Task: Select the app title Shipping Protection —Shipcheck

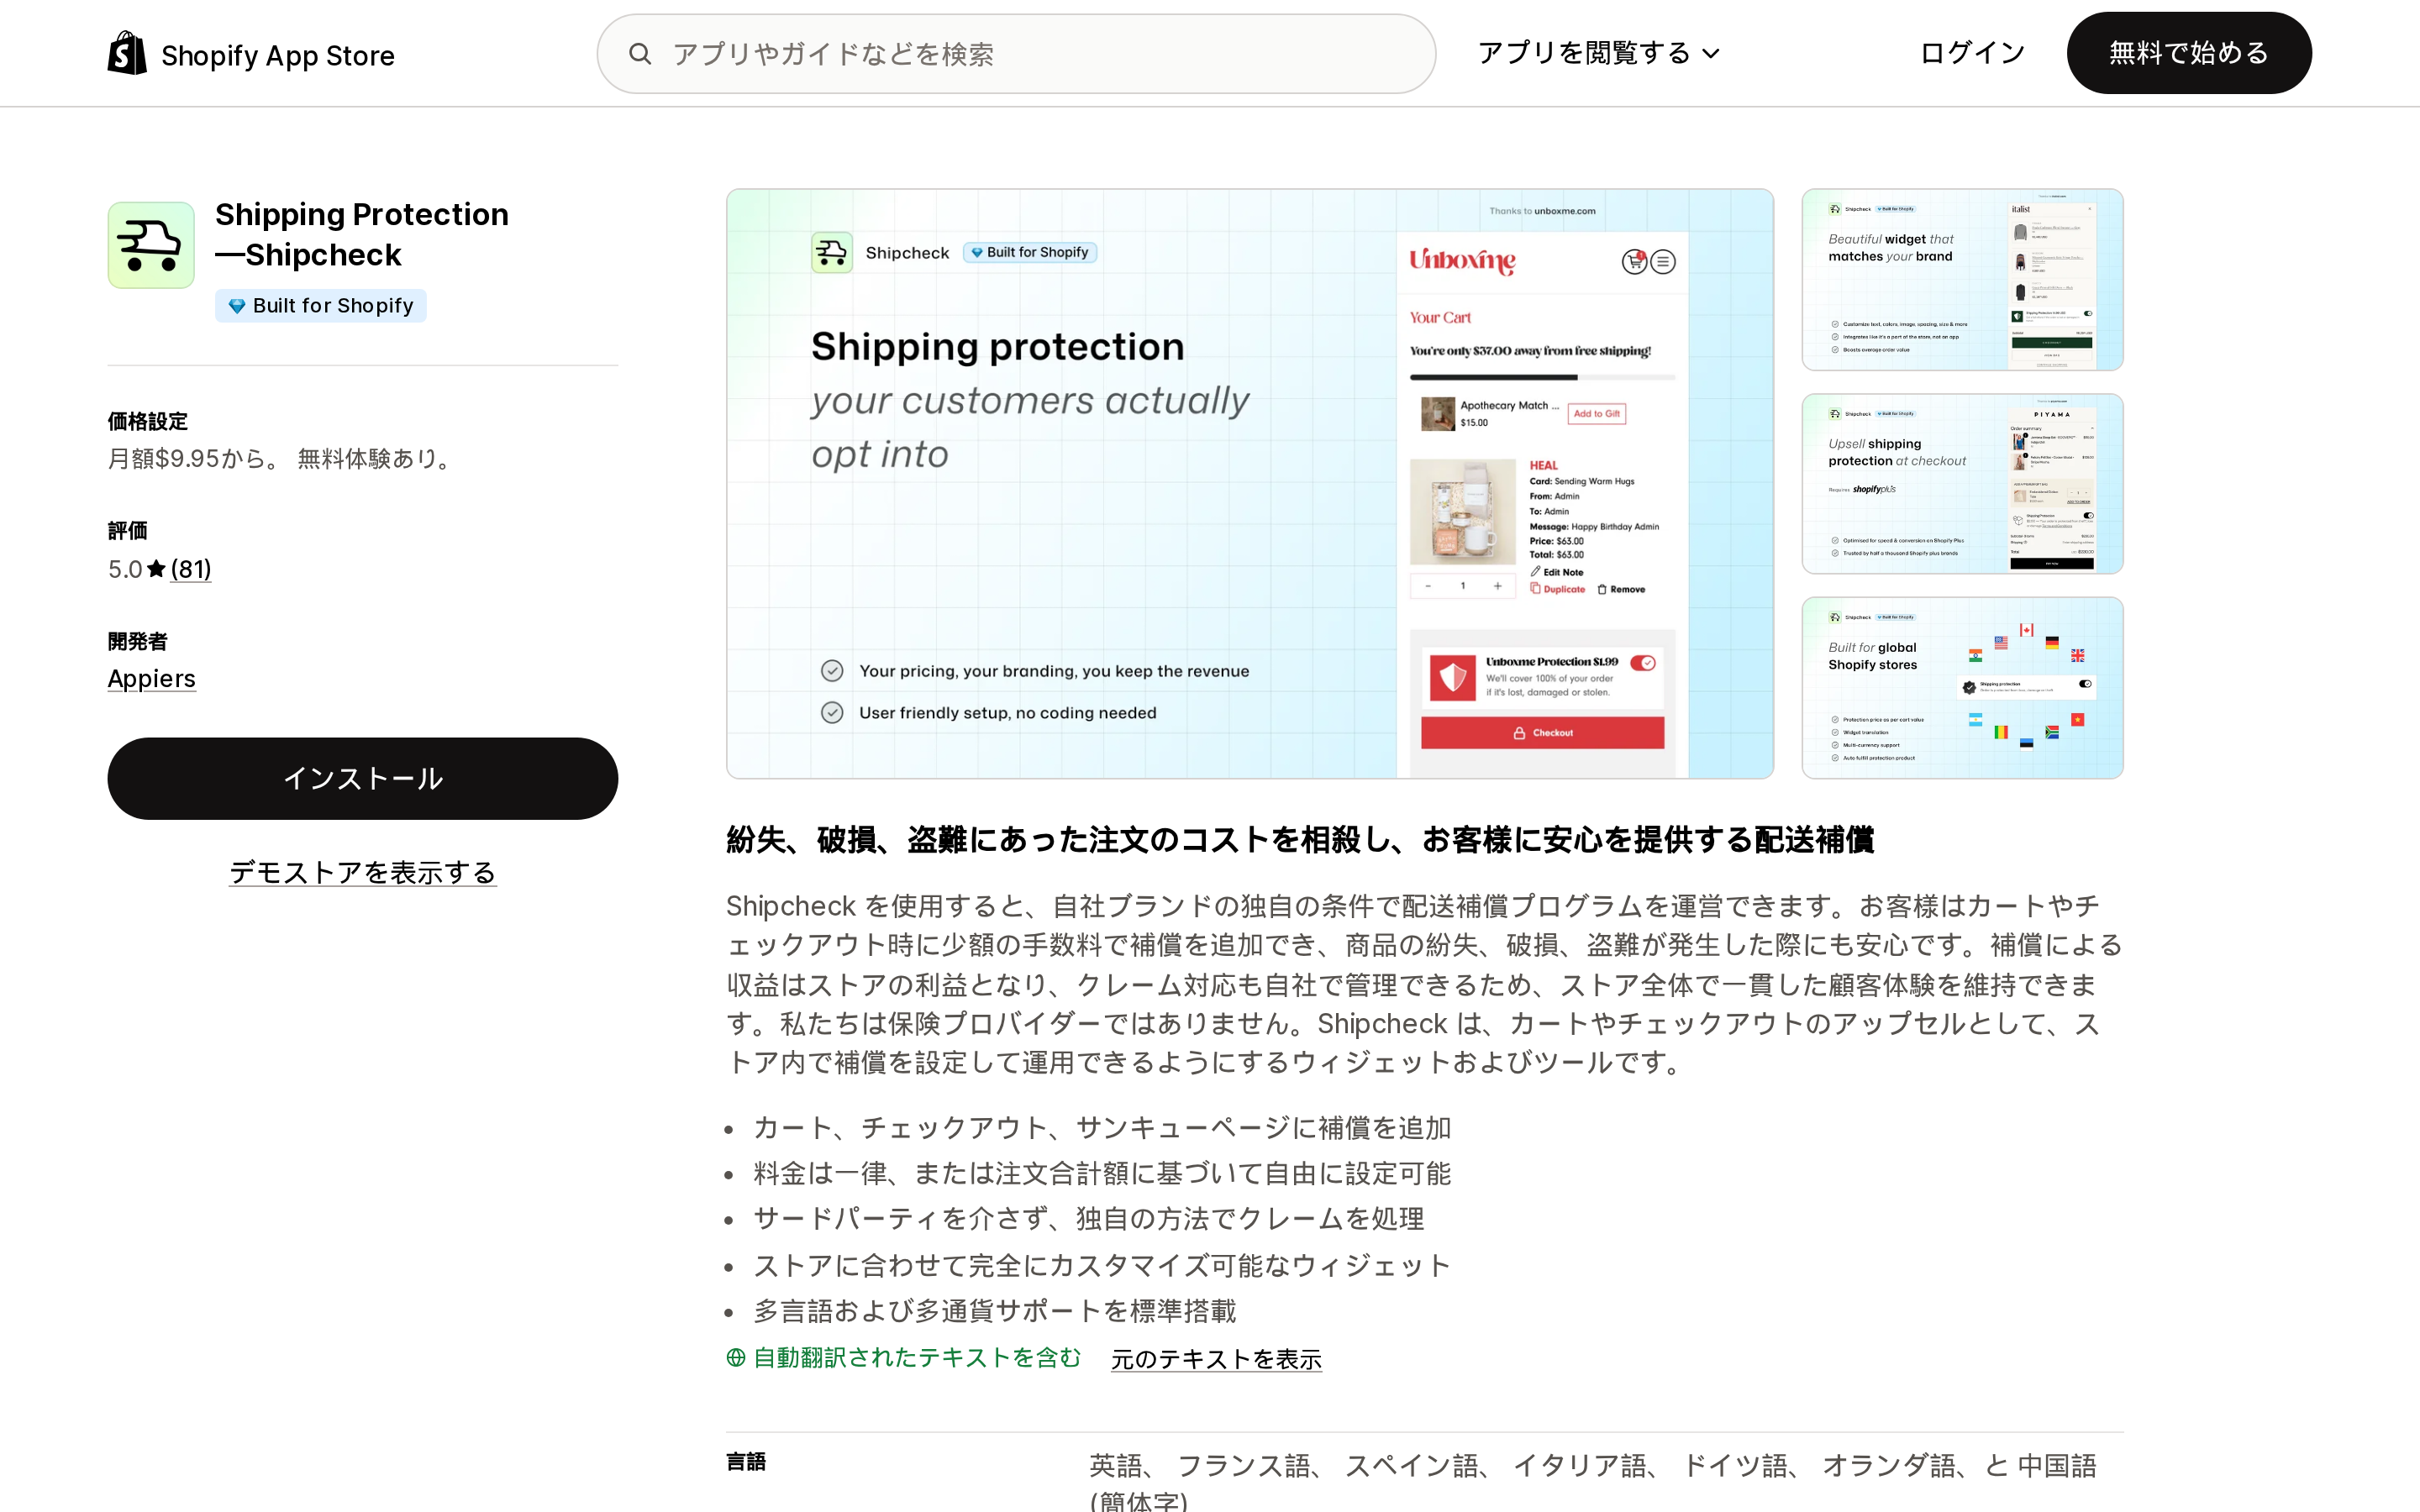Action: 362,234
